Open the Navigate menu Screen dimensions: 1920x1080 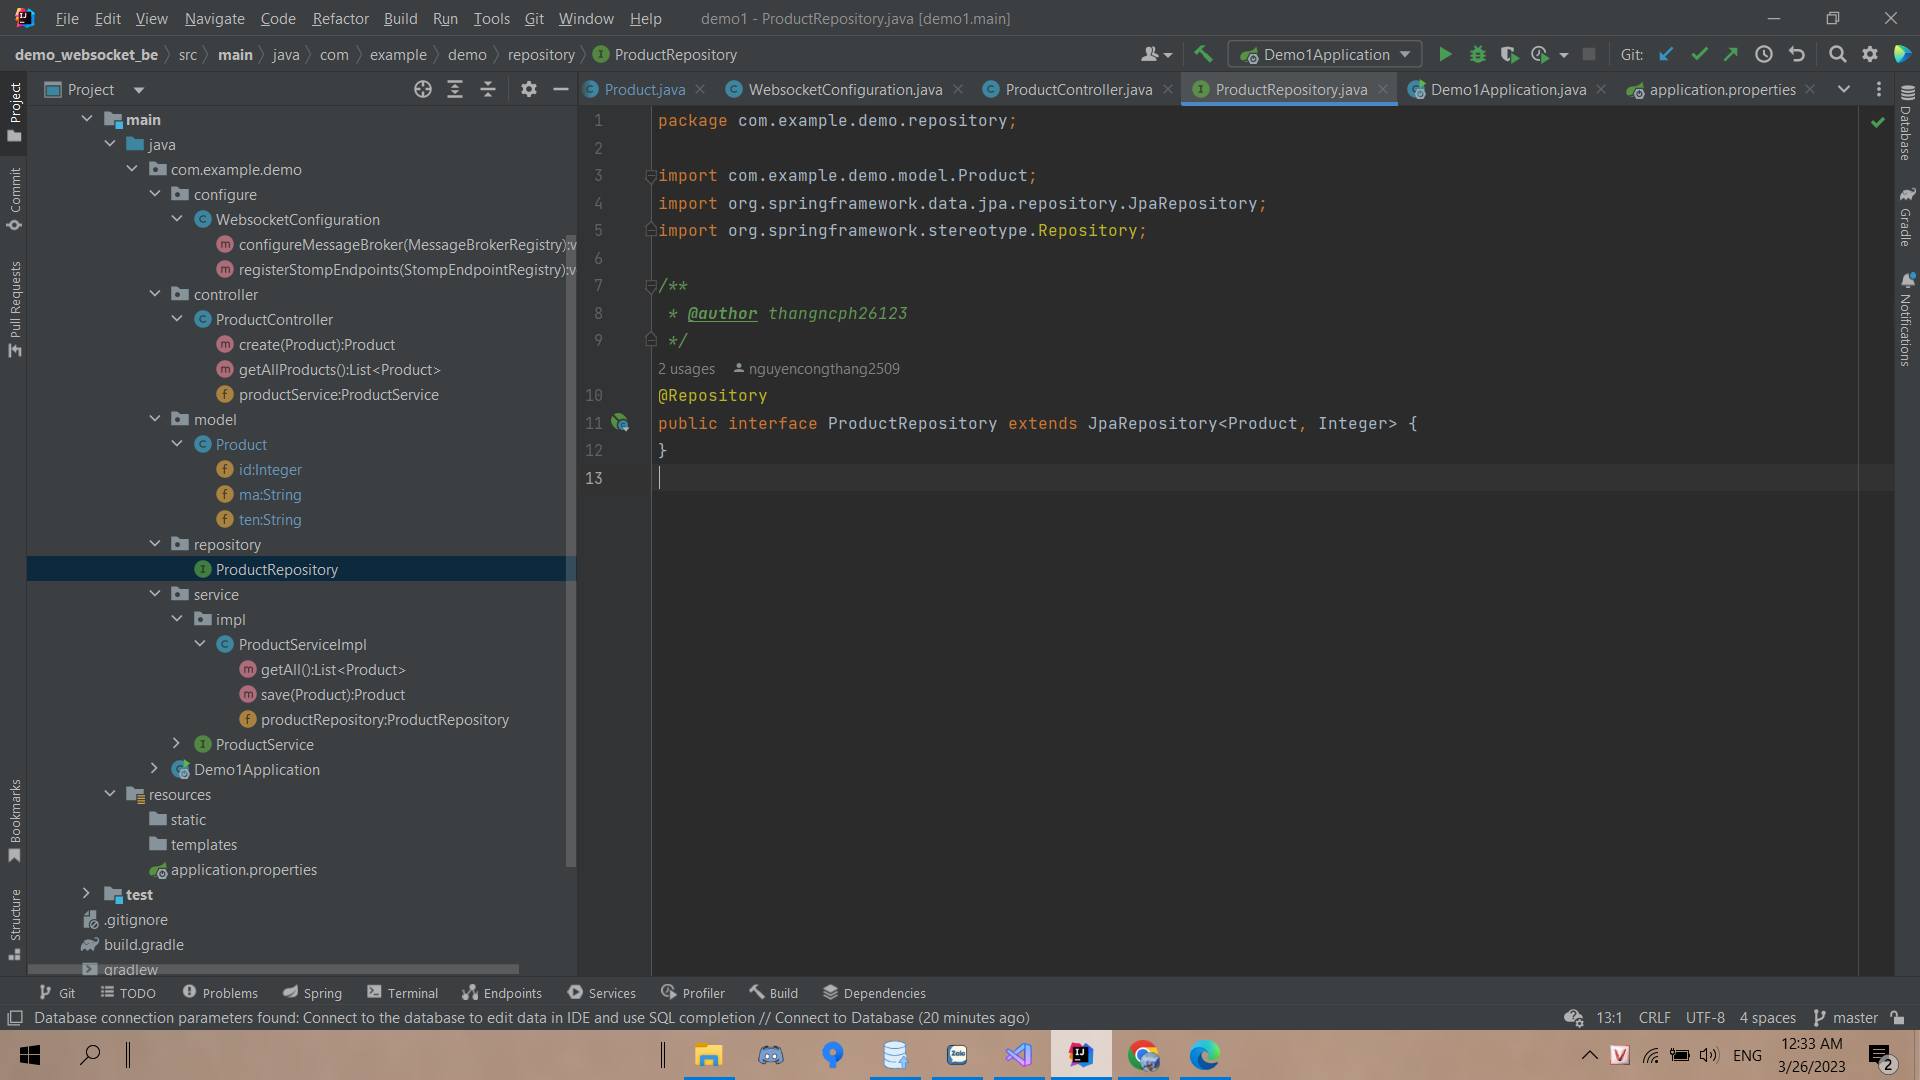(214, 18)
